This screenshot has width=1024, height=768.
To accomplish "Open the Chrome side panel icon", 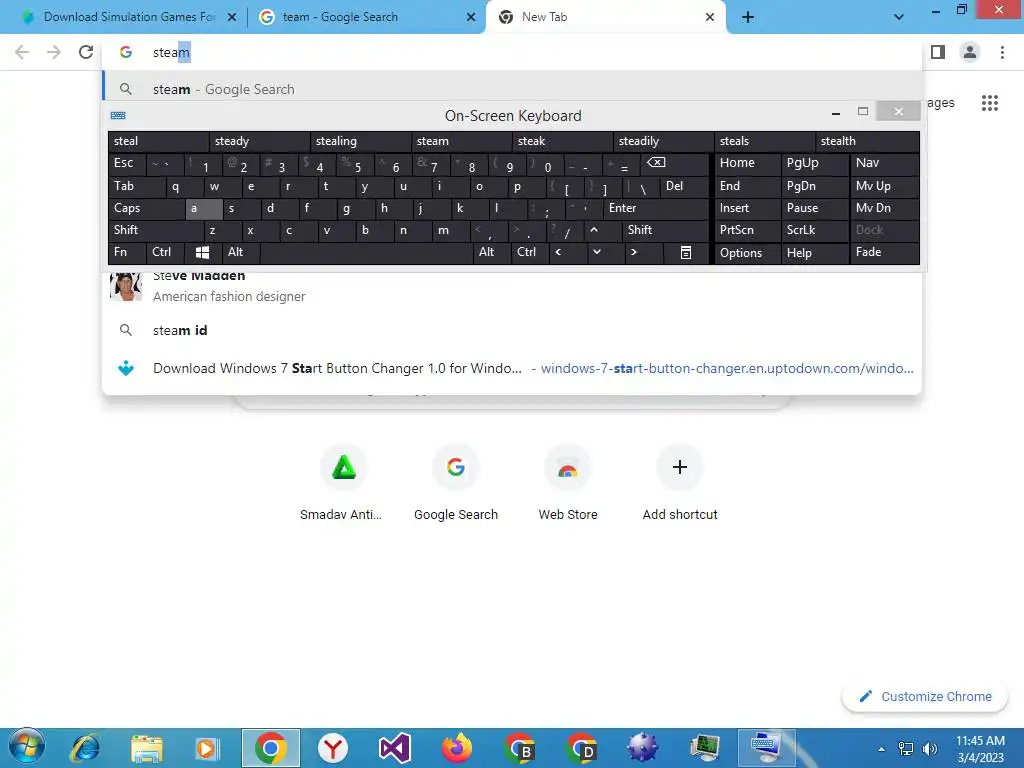I will point(938,52).
